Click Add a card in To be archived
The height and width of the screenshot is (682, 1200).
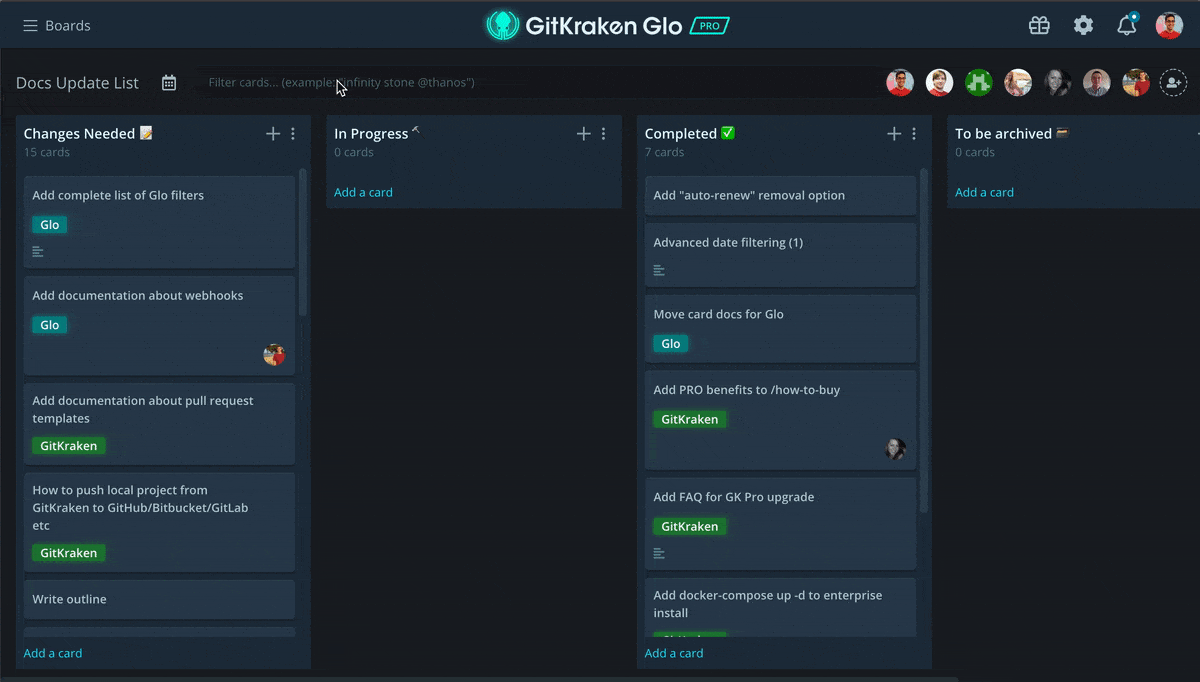coord(984,192)
